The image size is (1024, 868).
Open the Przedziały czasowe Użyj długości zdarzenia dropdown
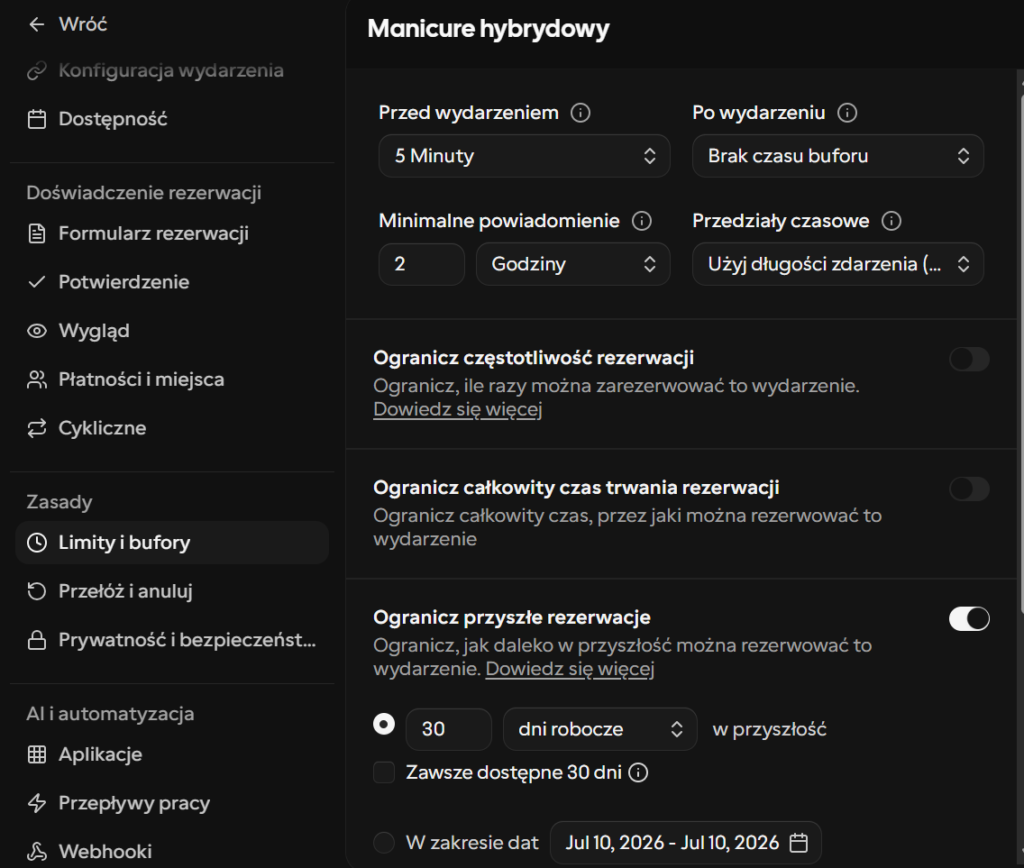[x=838, y=265]
